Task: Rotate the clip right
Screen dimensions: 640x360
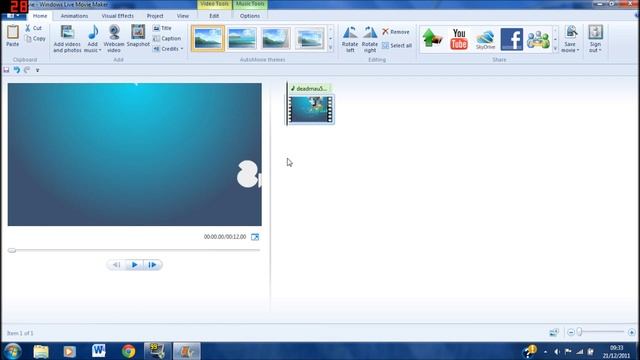Action: tap(370, 39)
